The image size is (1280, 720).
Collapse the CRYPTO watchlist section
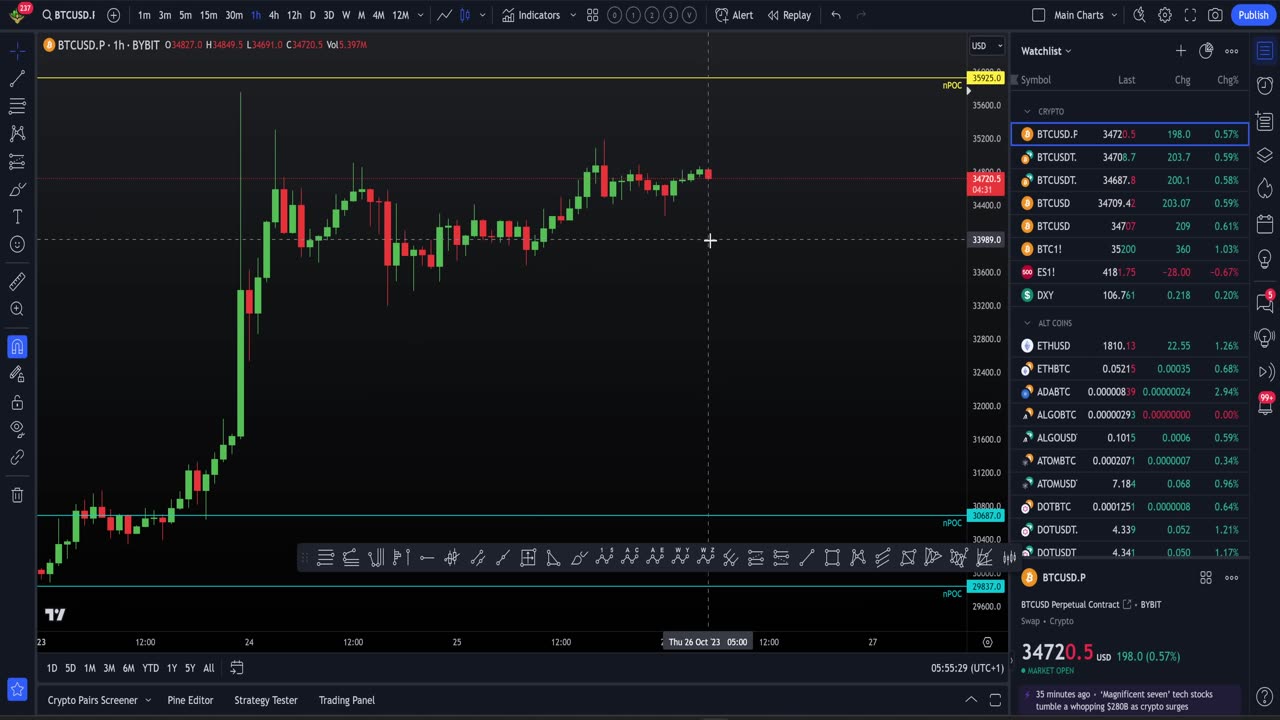pyautogui.click(x=1027, y=111)
